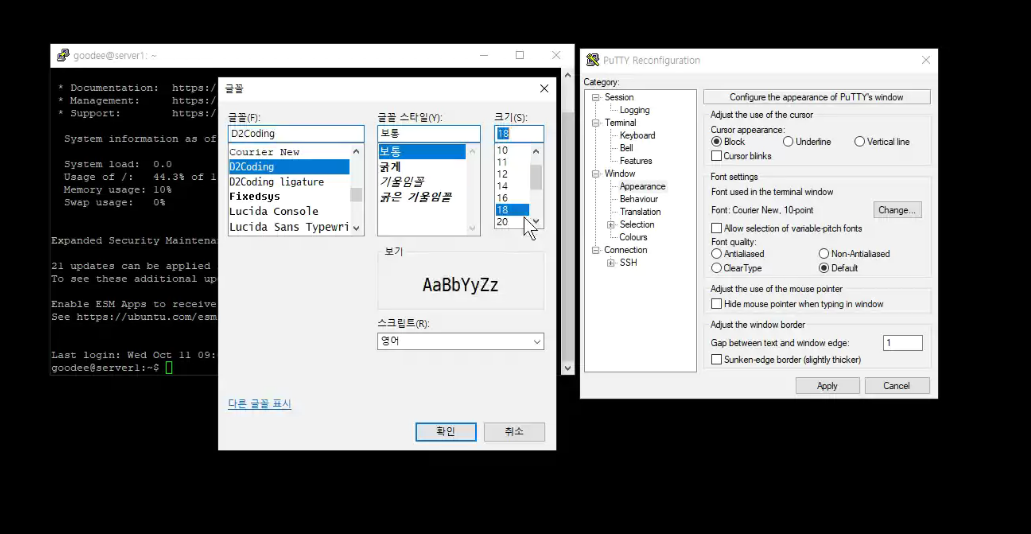Click the font style input field

tap(429, 134)
